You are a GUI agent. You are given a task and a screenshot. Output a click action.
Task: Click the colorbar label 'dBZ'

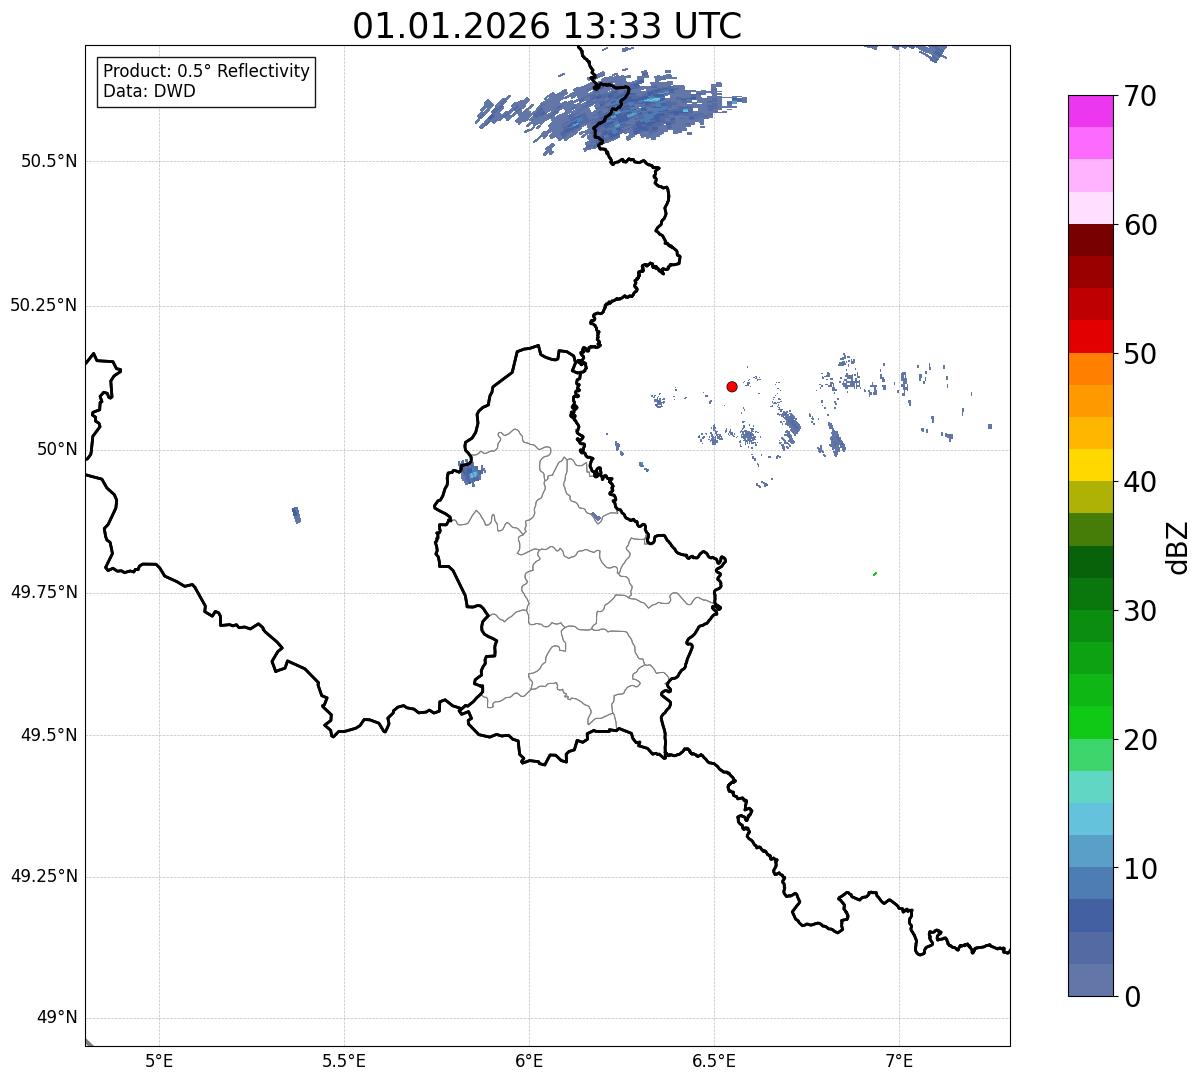1178,547
